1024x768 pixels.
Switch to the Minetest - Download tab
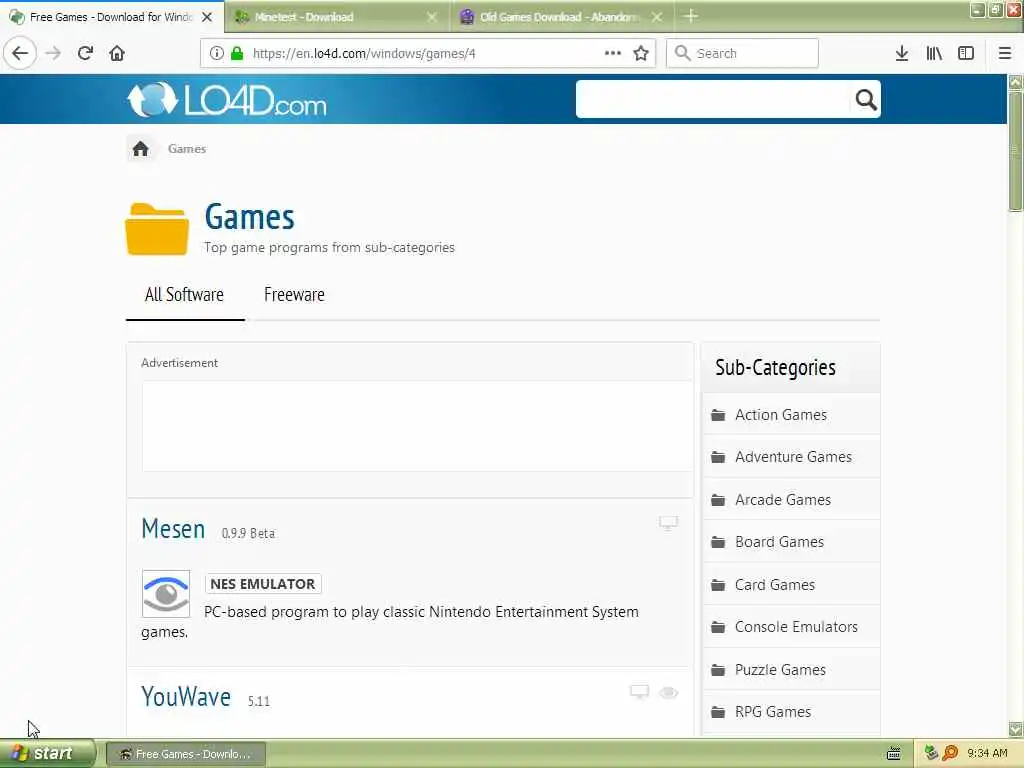pos(338,17)
